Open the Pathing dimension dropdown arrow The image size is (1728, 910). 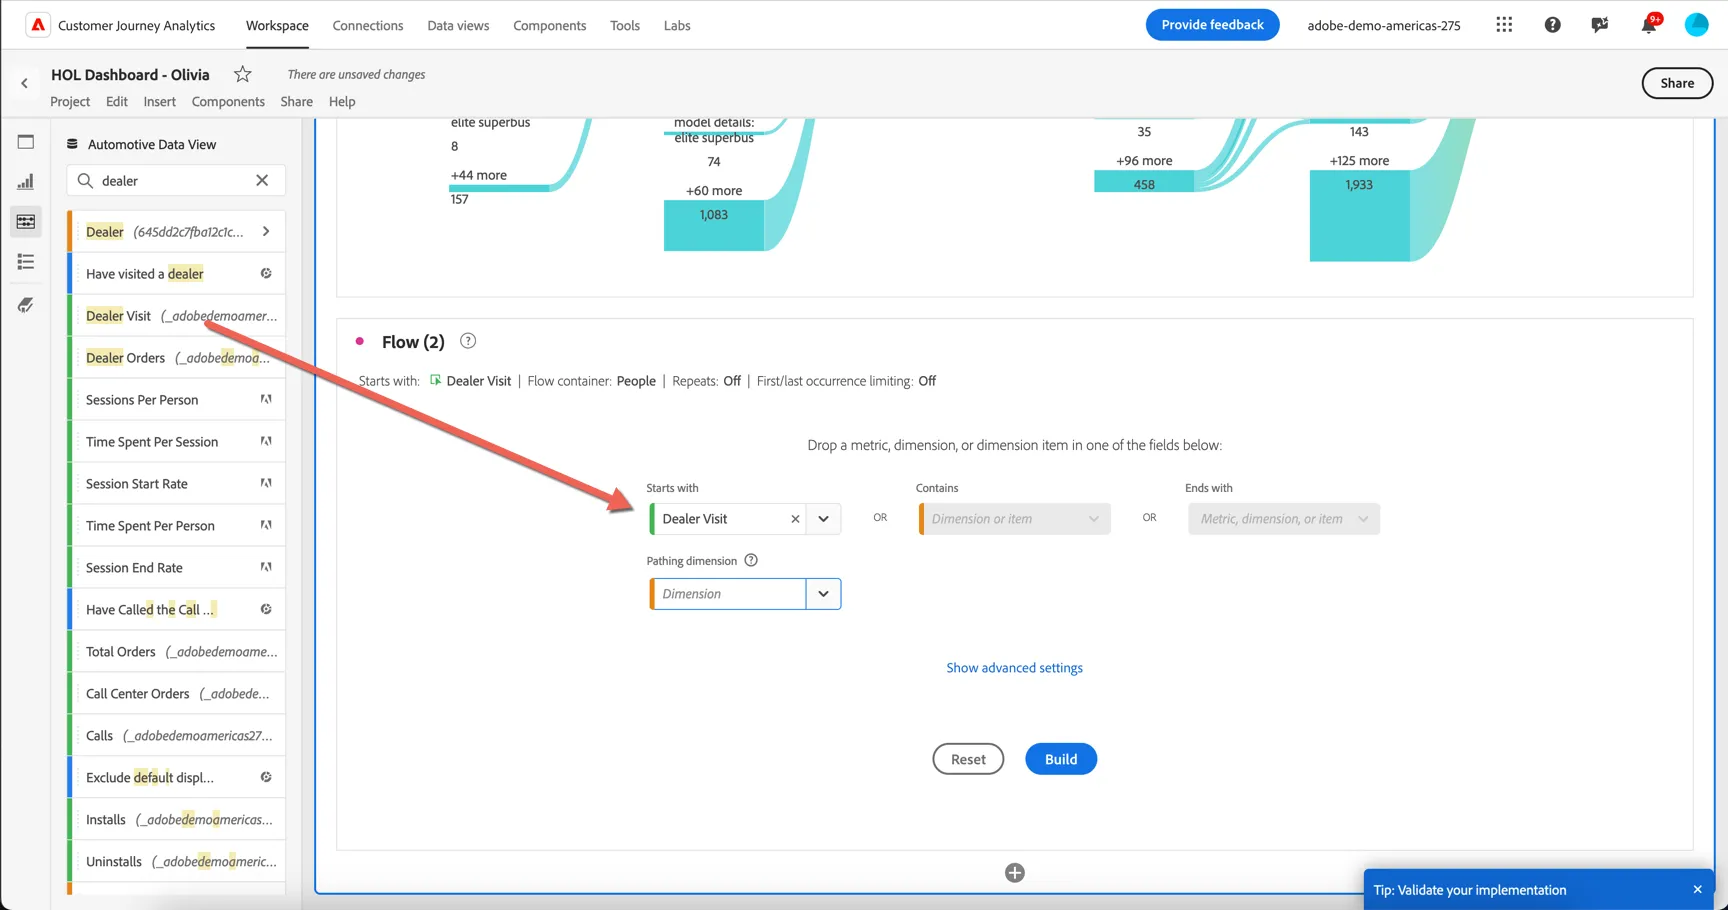point(824,594)
